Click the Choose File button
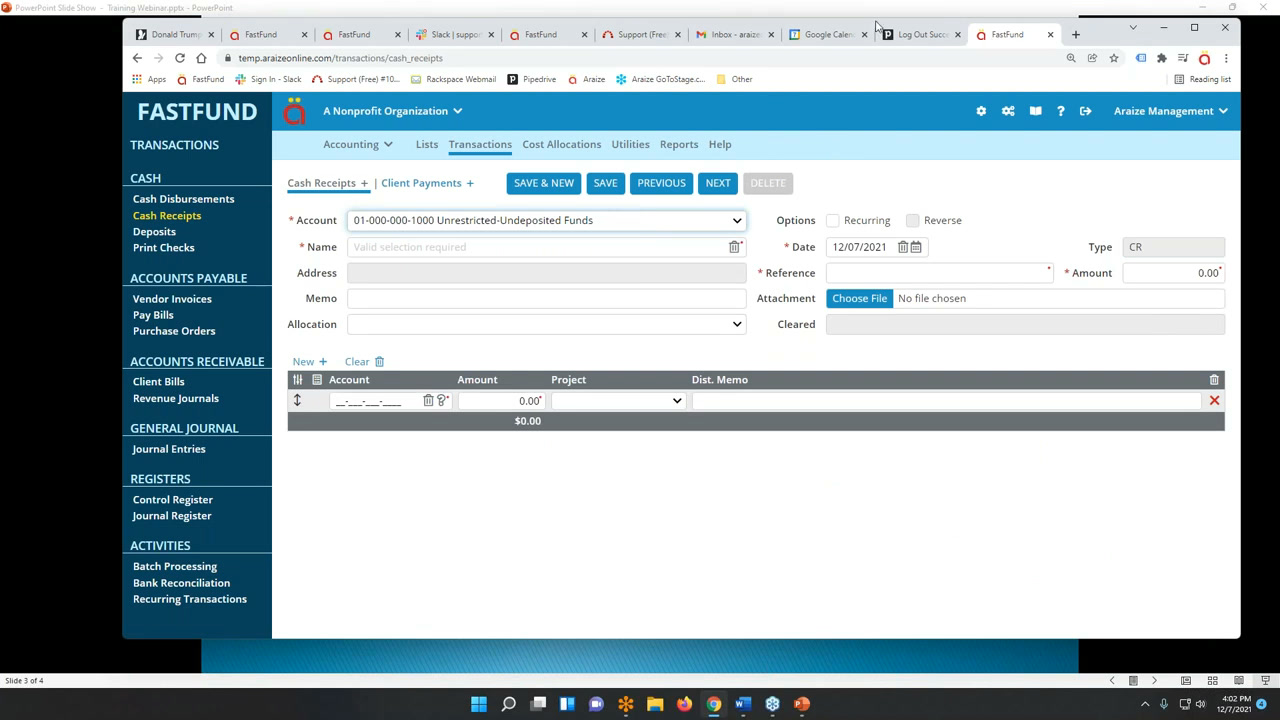This screenshot has height=720, width=1280. pos(860,298)
